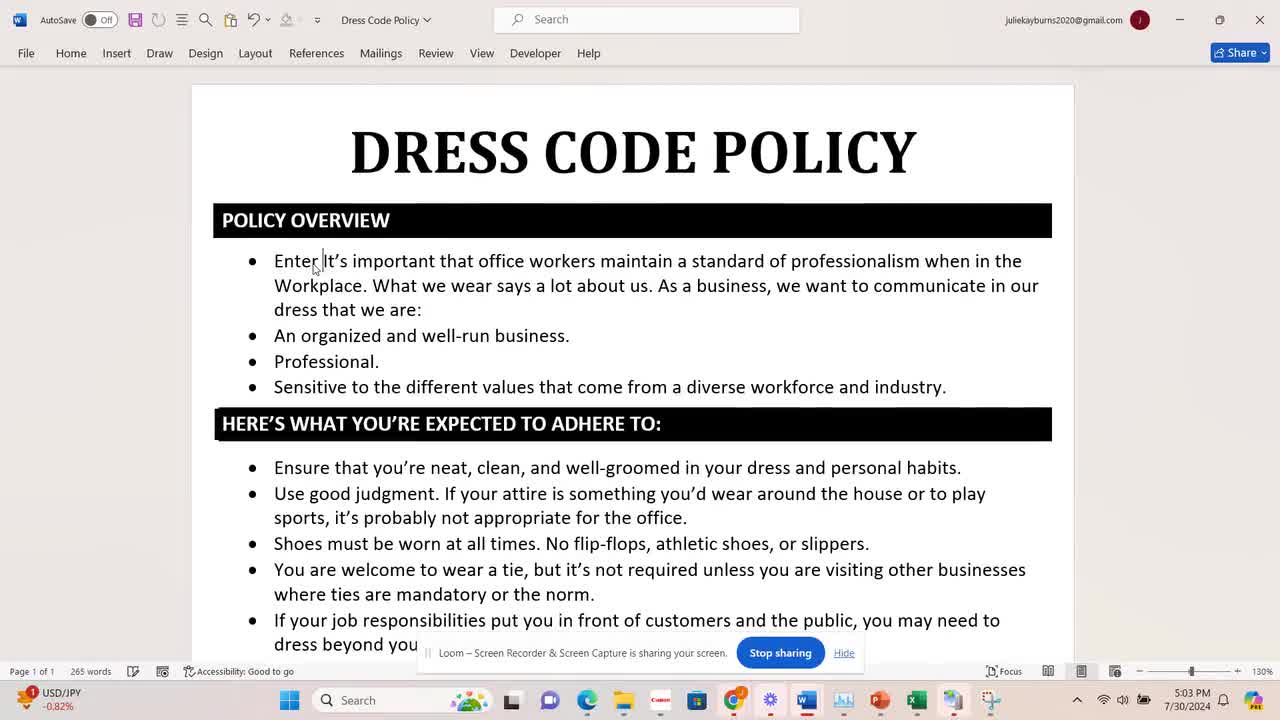
Task: Show hidden icons chevron in system tray
Action: [x=1077, y=700]
